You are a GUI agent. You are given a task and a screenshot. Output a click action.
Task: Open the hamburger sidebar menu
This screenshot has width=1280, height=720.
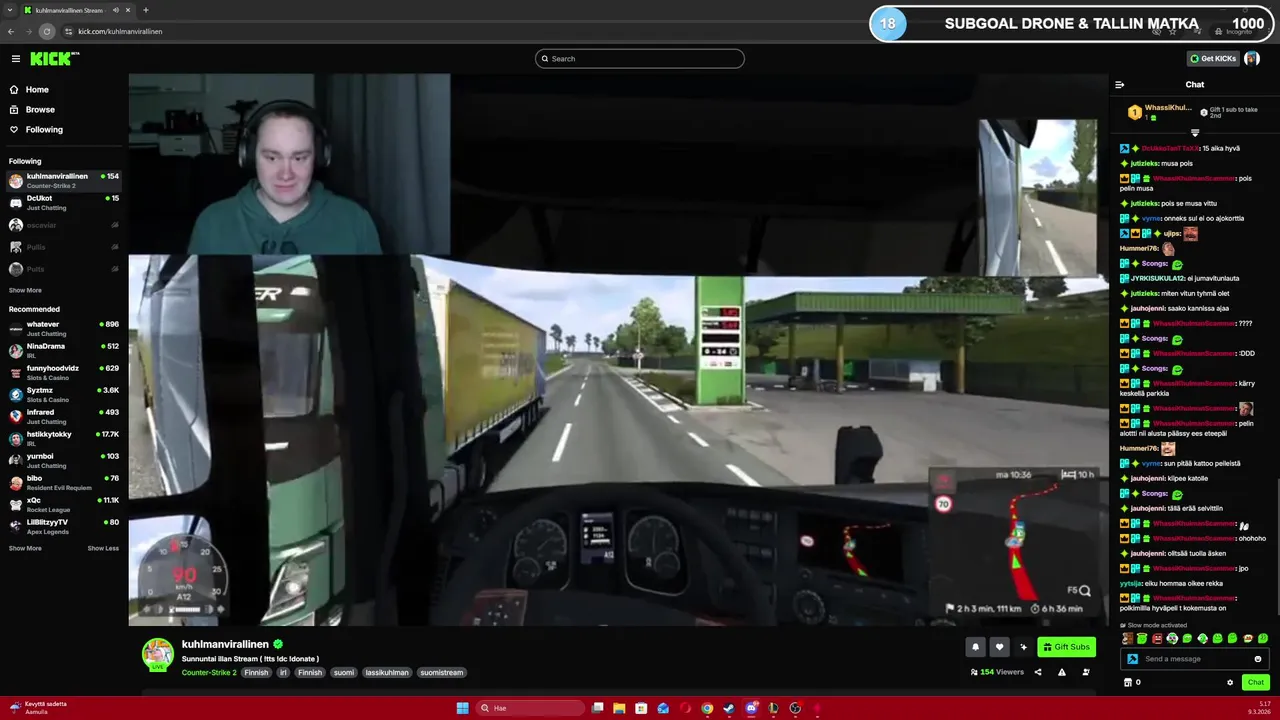(15, 59)
